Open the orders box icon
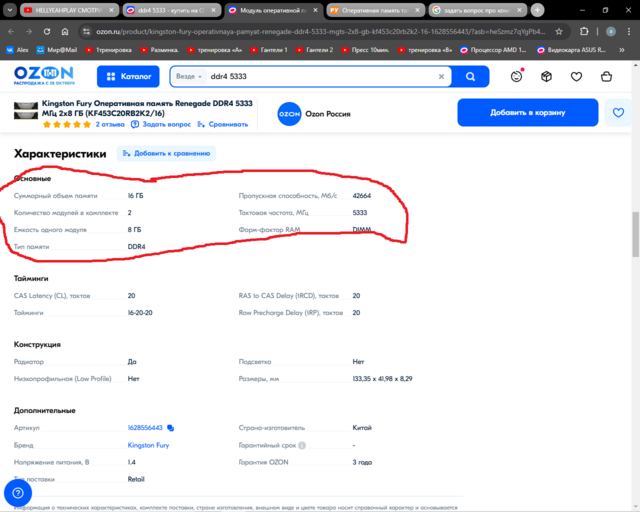This screenshot has height=512, width=640. pos(546,76)
